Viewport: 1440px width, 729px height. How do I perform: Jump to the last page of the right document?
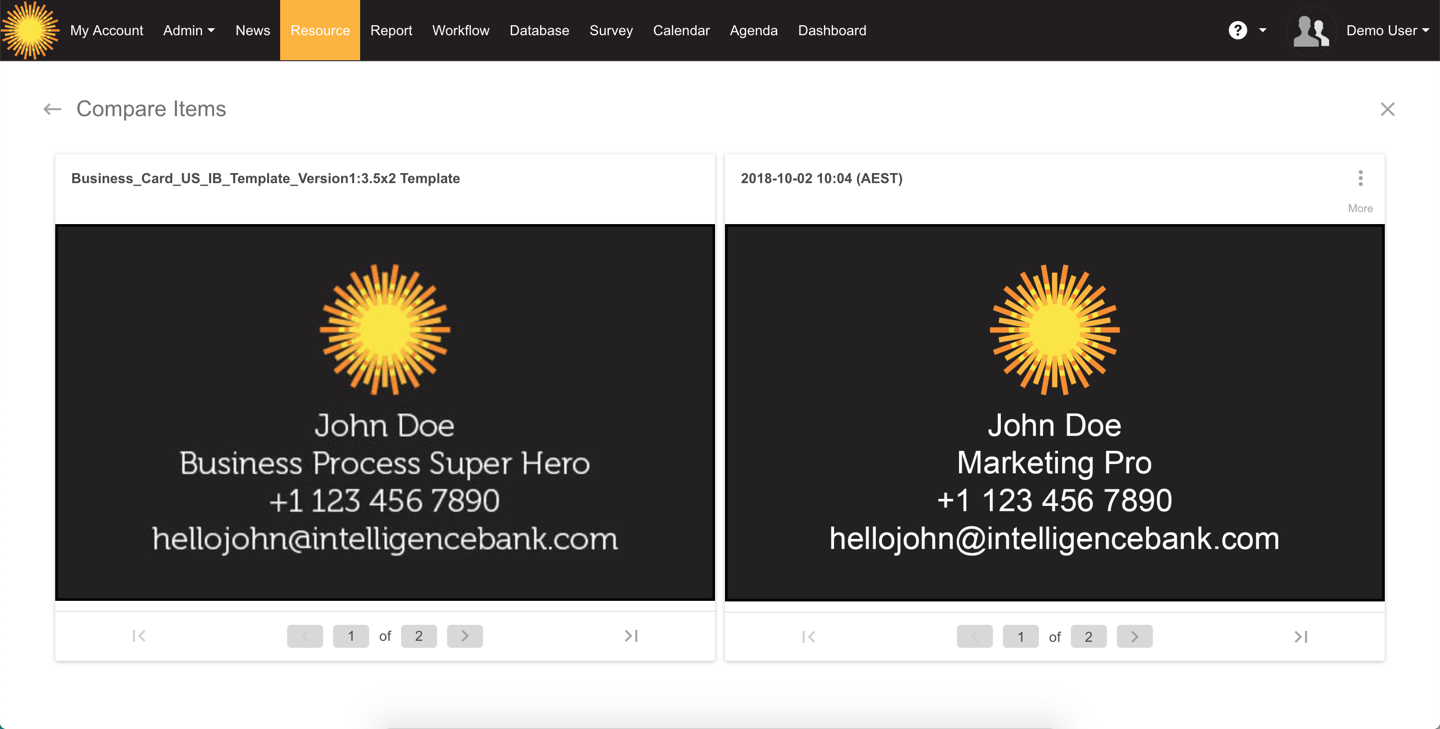[x=1301, y=635]
